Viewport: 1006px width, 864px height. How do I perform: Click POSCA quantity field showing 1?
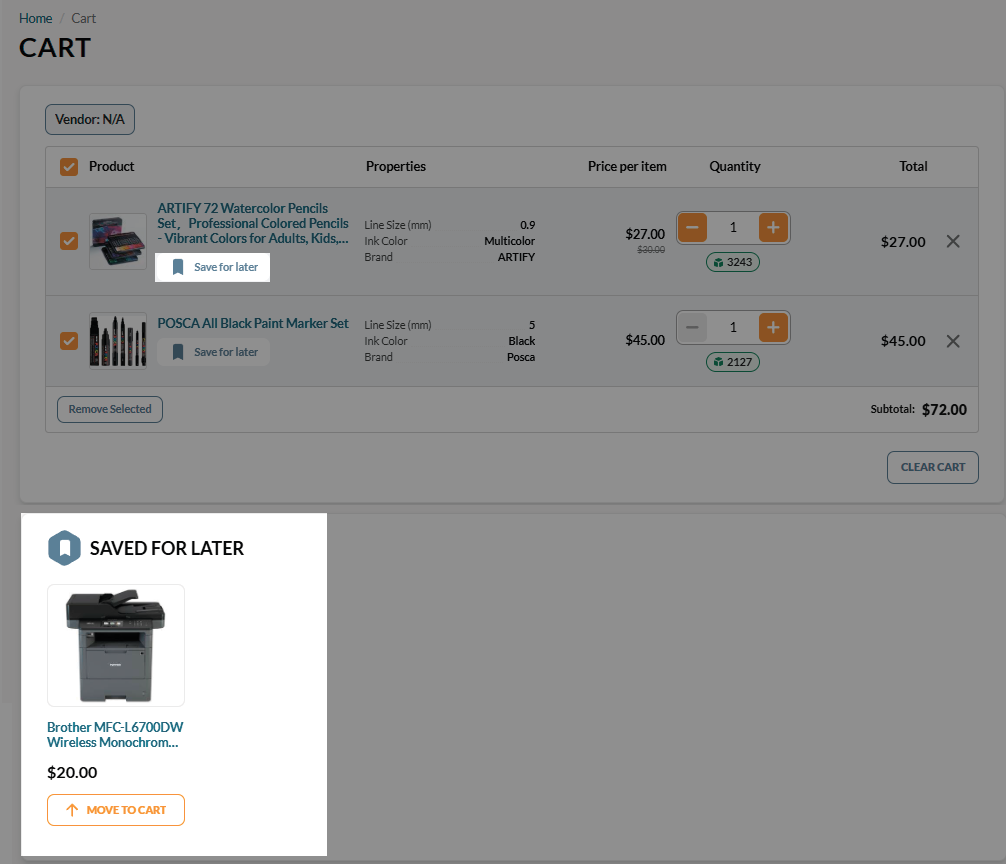pyautogui.click(x=733, y=327)
